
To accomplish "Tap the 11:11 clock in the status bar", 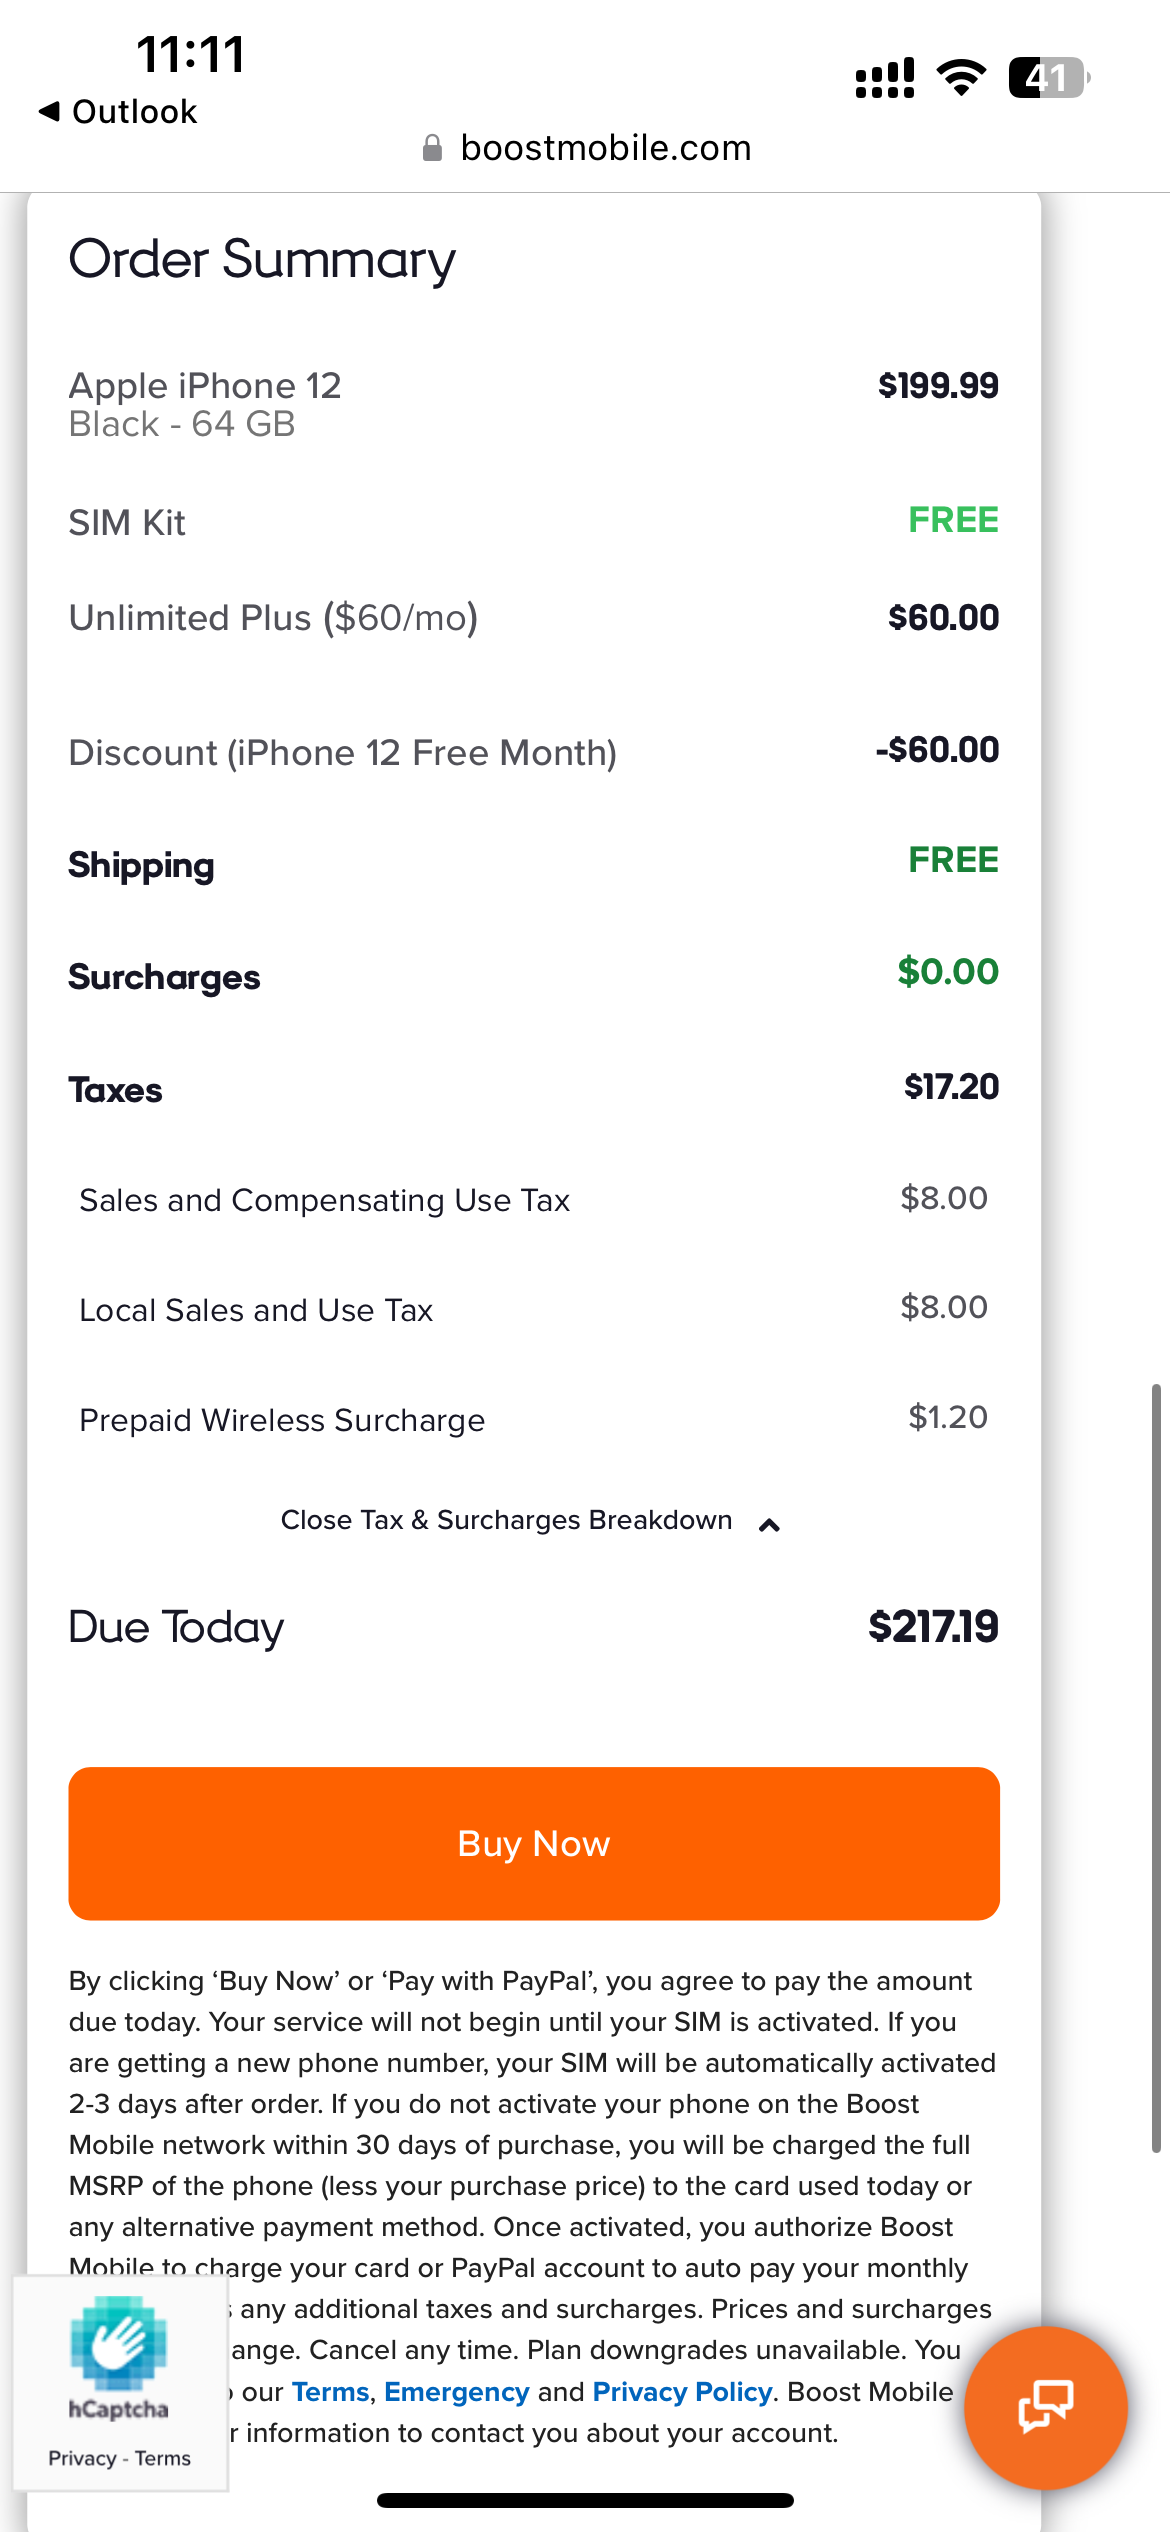I will click(x=190, y=54).
